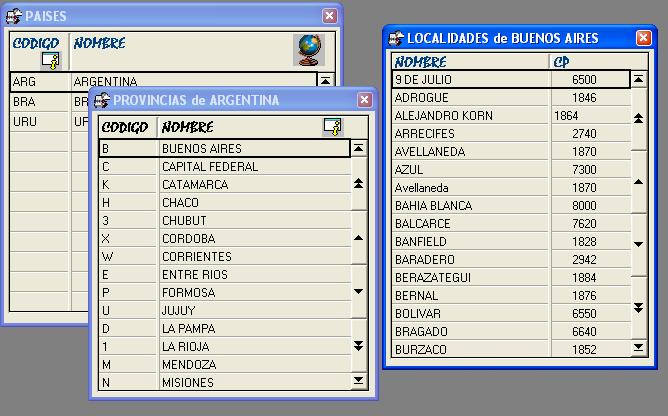
Task: Close the LOCALIDADES de BUENOS AIRES window
Action: pos(644,38)
